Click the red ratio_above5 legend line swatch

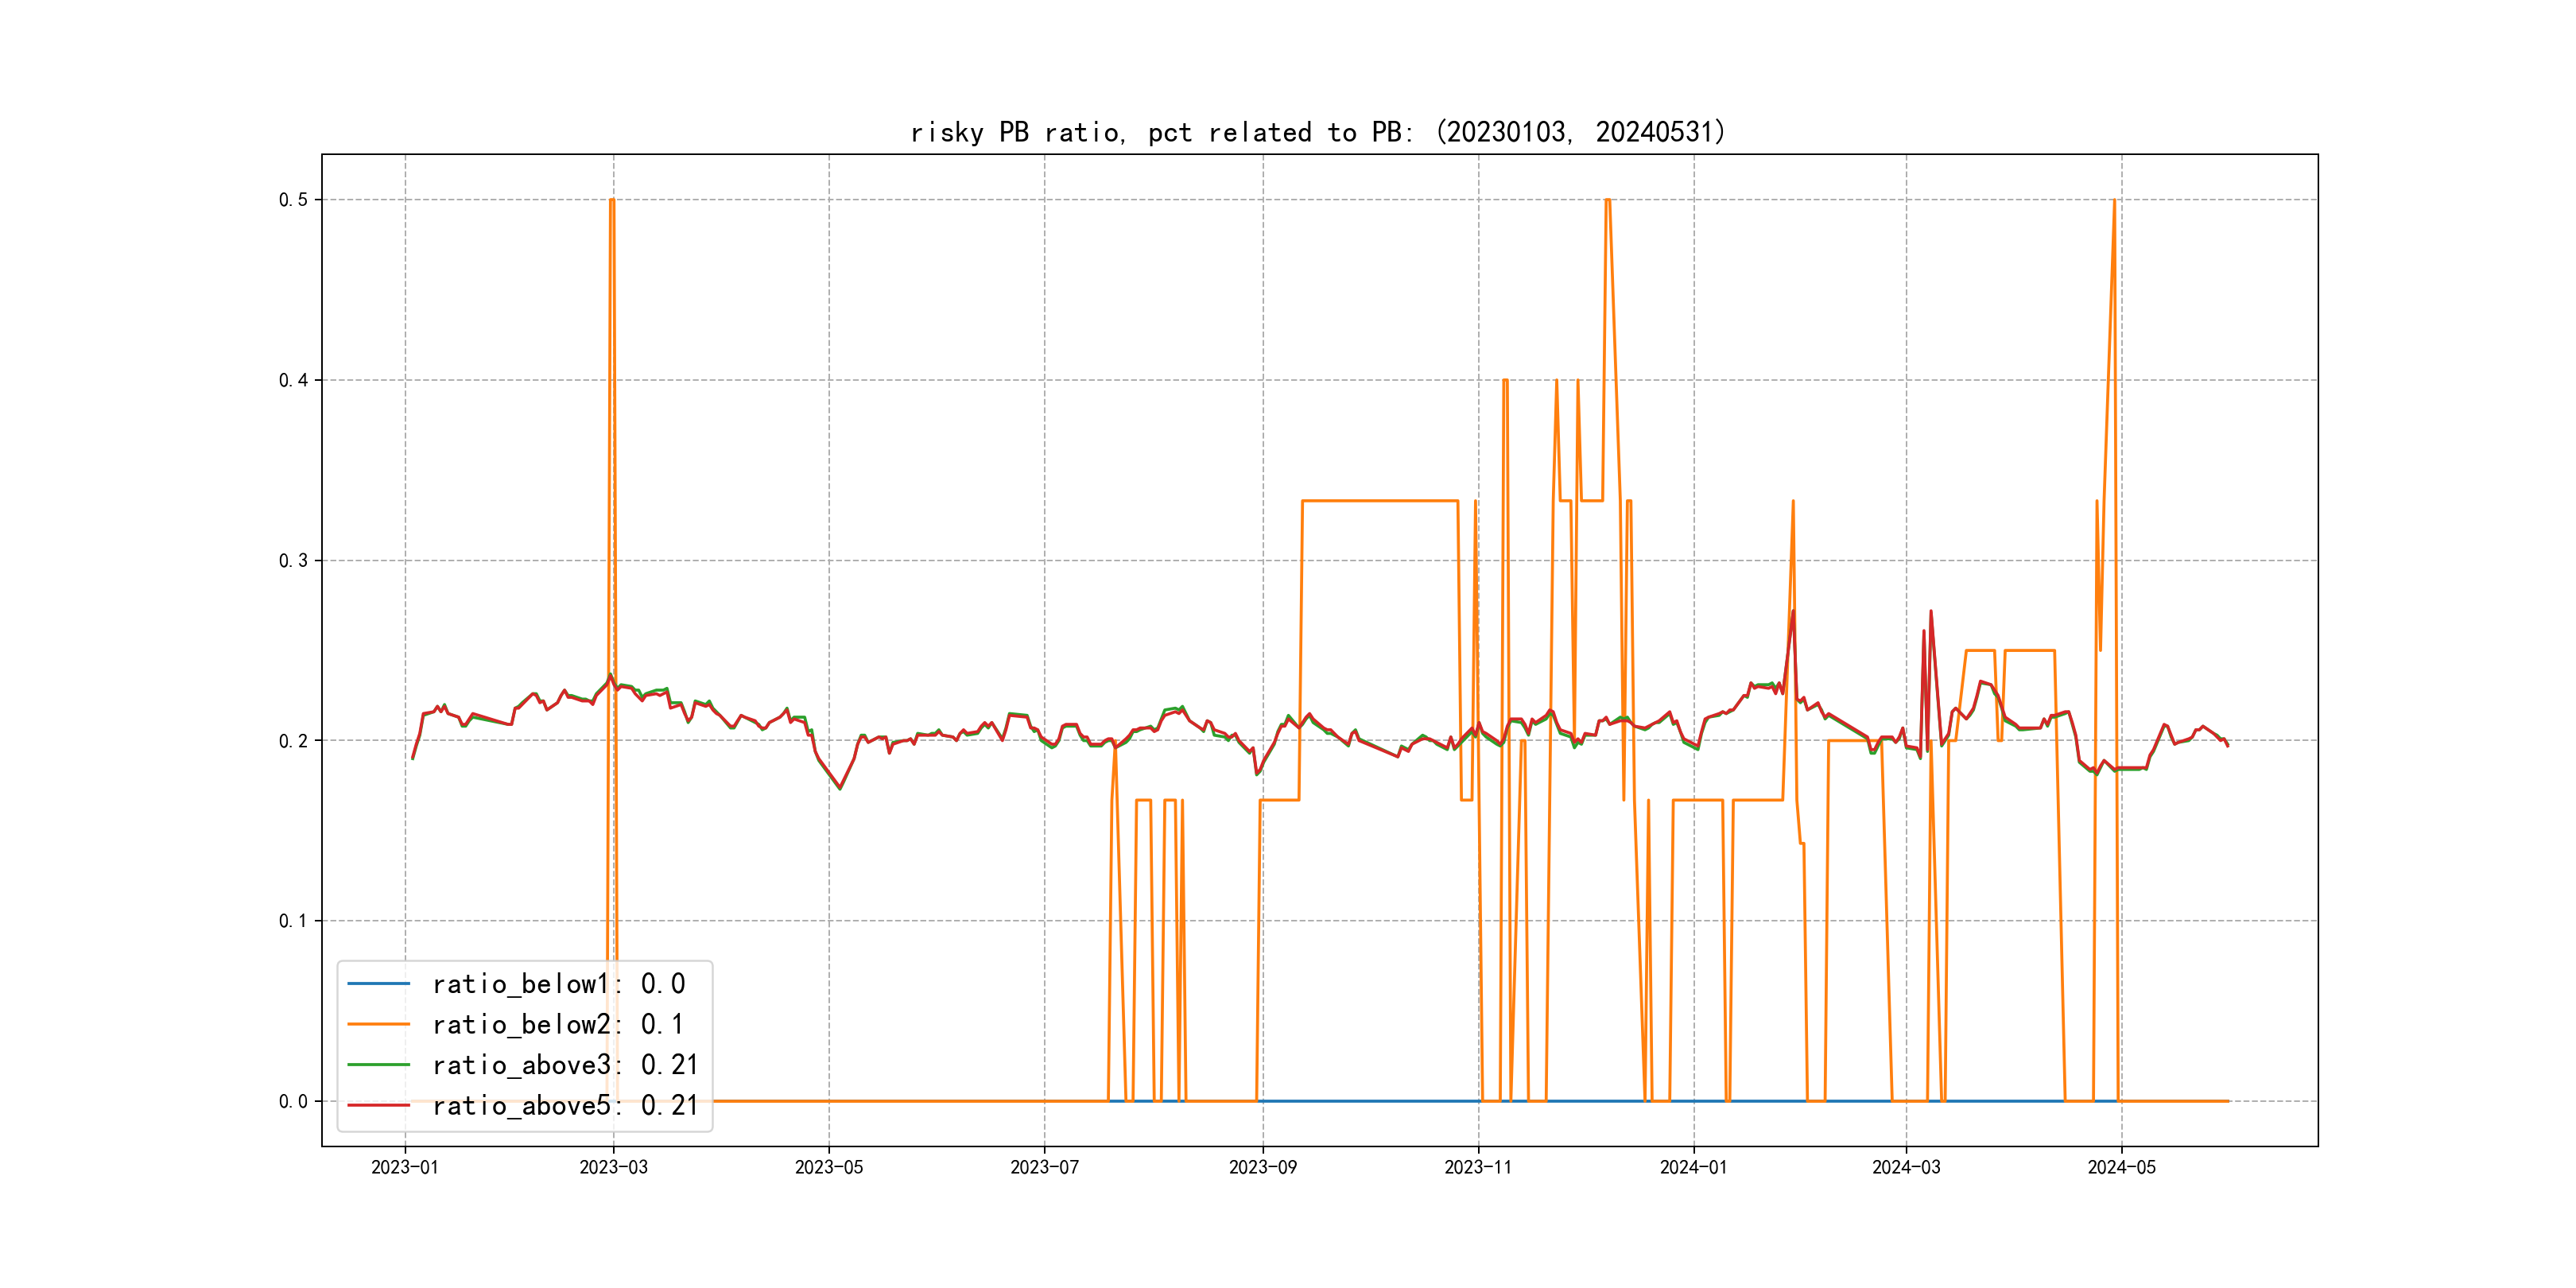point(378,1105)
